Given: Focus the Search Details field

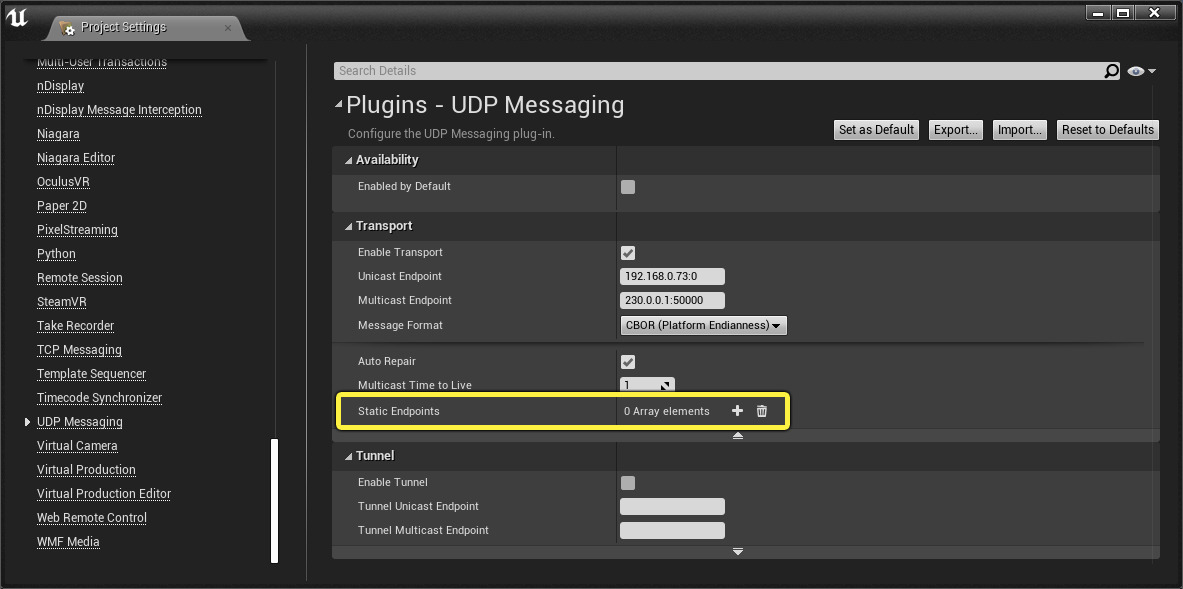Looking at the screenshot, I should pos(719,71).
